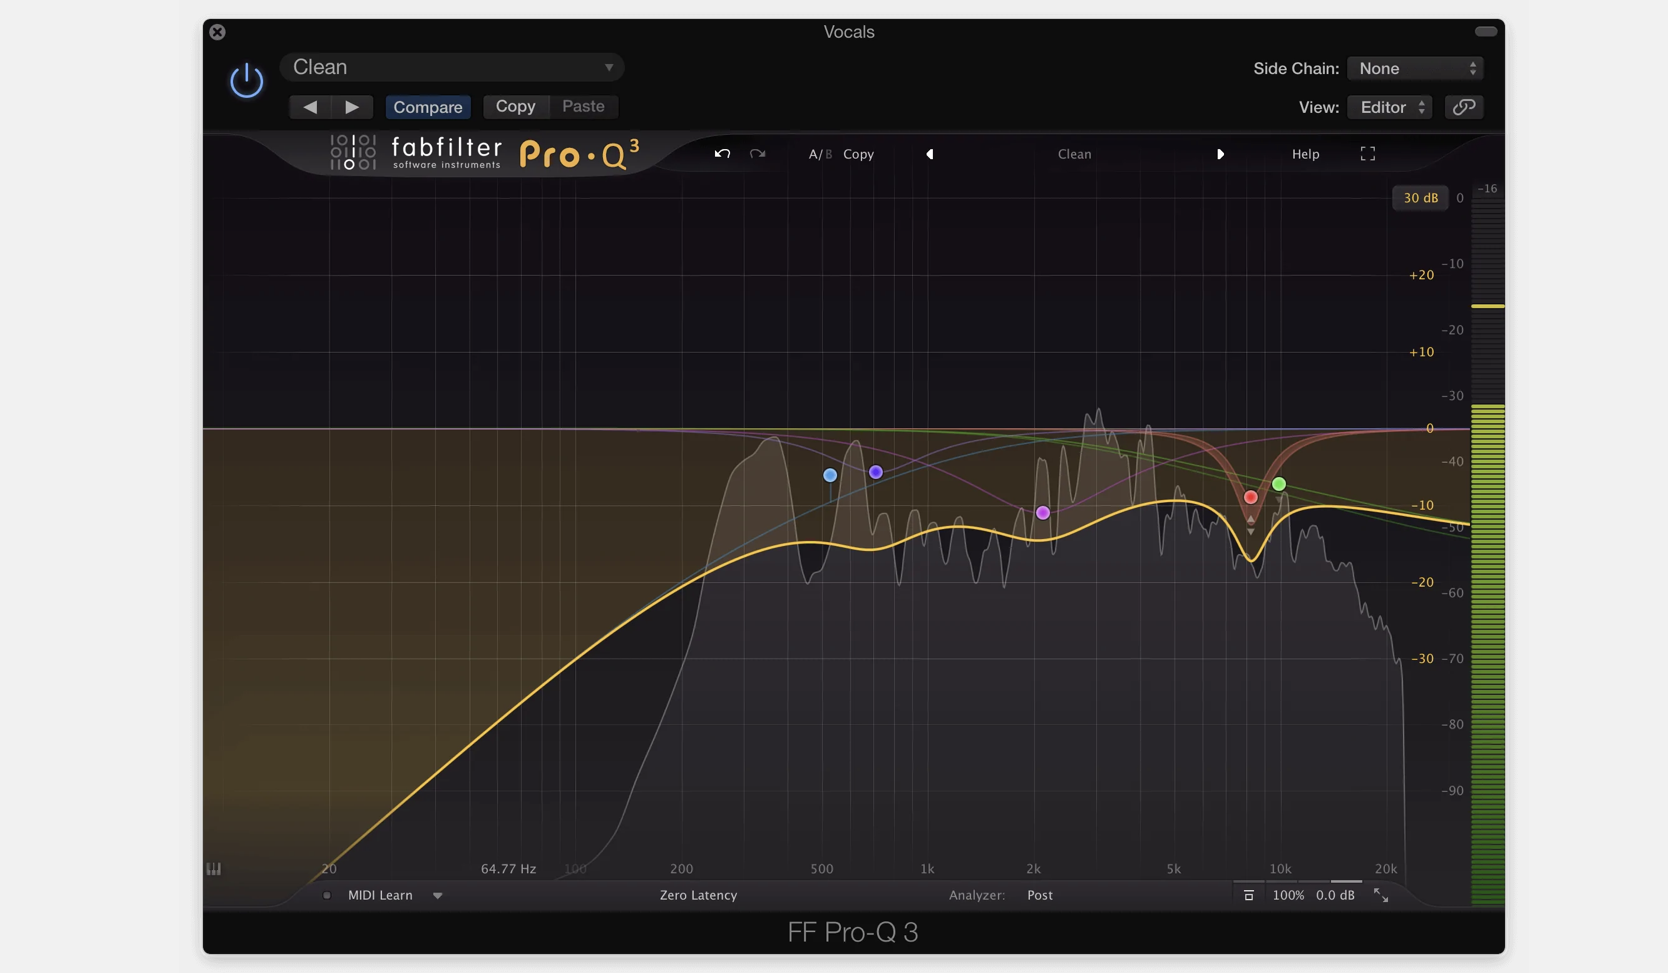The width and height of the screenshot is (1668, 973).
Task: Open the 30 dB display range selector
Action: click(1420, 198)
